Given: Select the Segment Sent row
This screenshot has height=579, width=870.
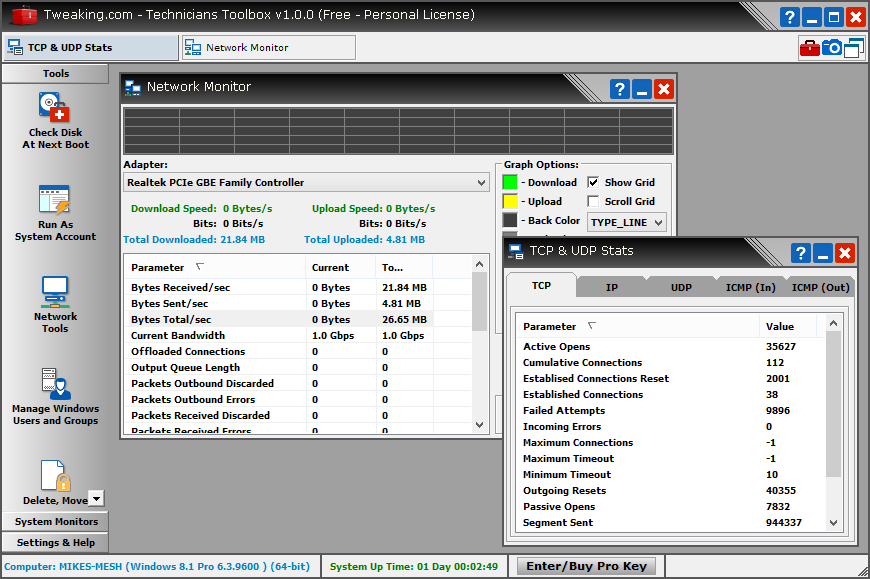Looking at the screenshot, I should pyautogui.click(x=671, y=522).
